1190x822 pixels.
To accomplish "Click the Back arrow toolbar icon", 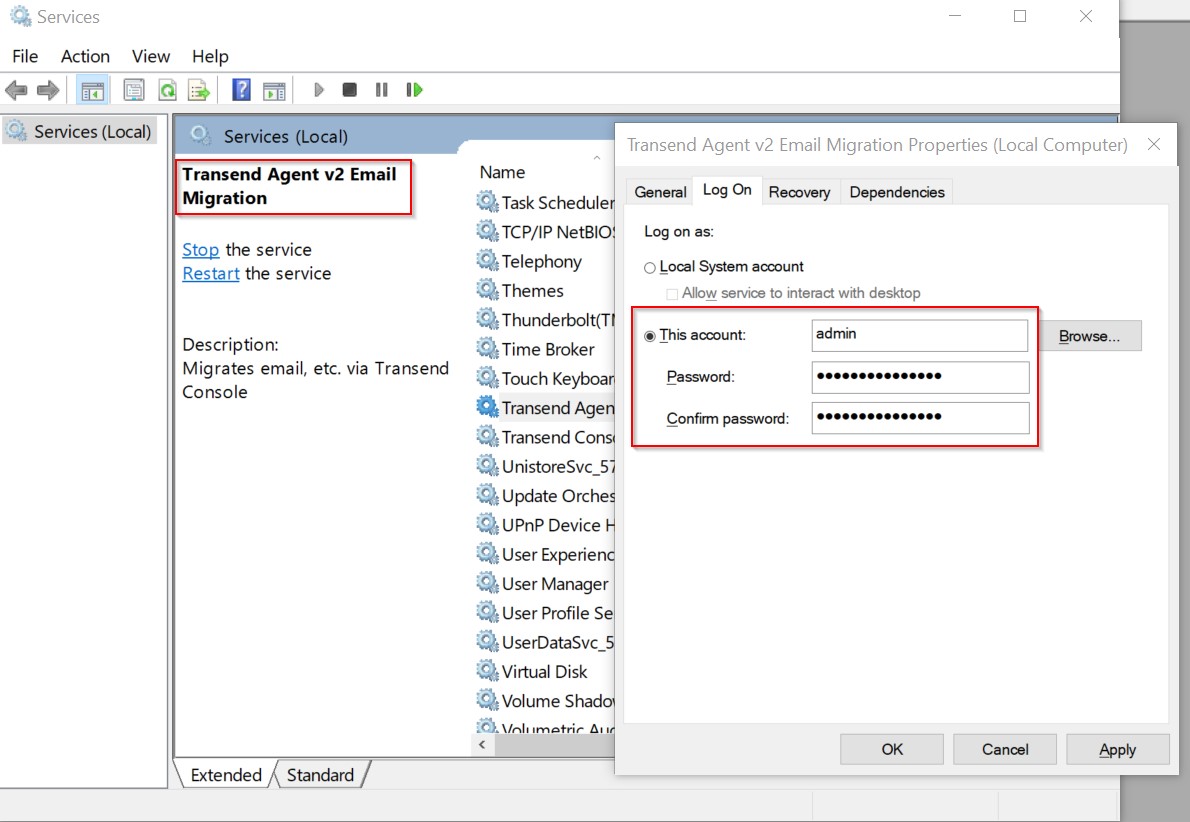I will [x=16, y=90].
